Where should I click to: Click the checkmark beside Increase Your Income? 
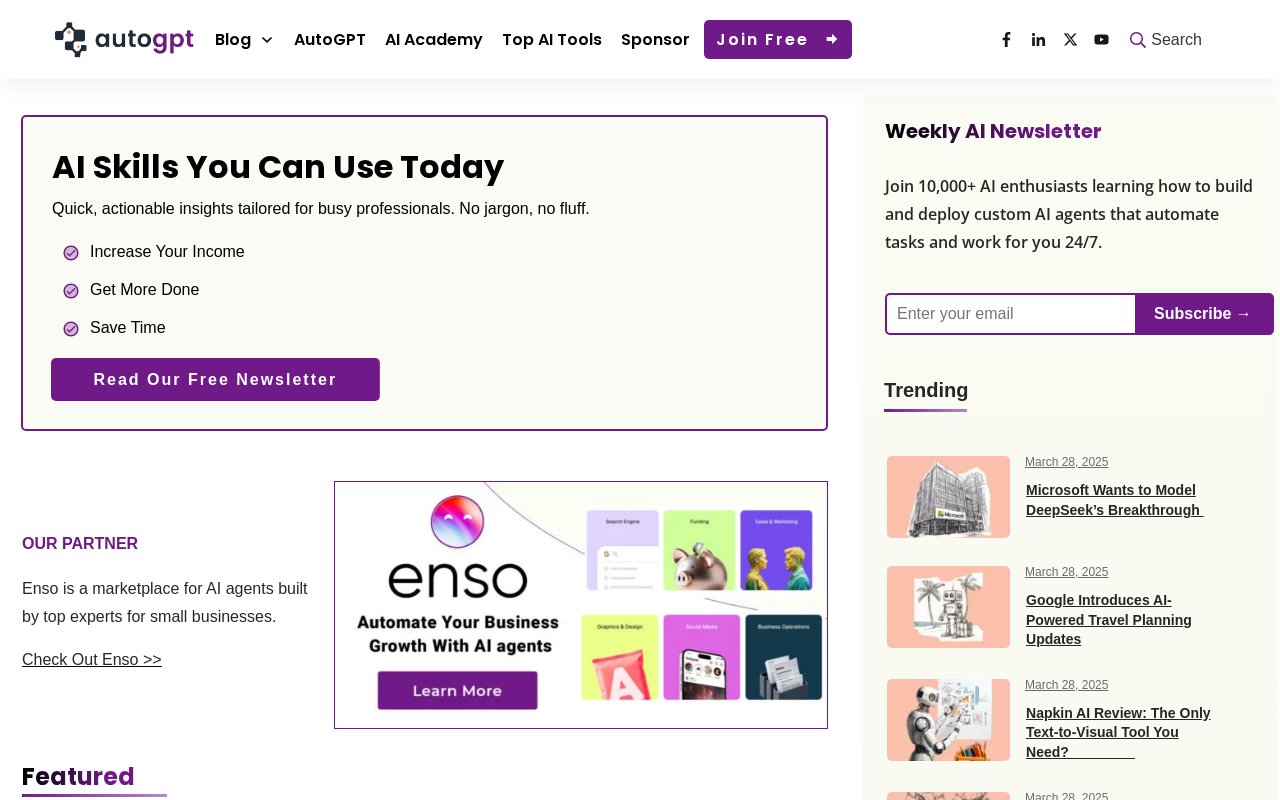tap(71, 253)
